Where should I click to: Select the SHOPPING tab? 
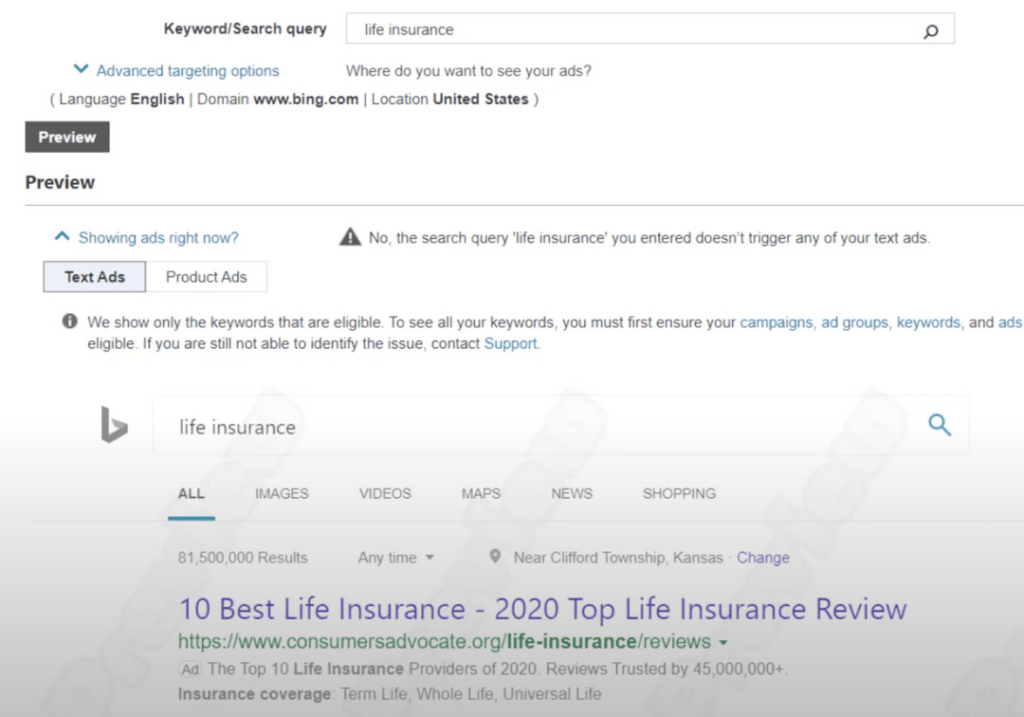(679, 493)
